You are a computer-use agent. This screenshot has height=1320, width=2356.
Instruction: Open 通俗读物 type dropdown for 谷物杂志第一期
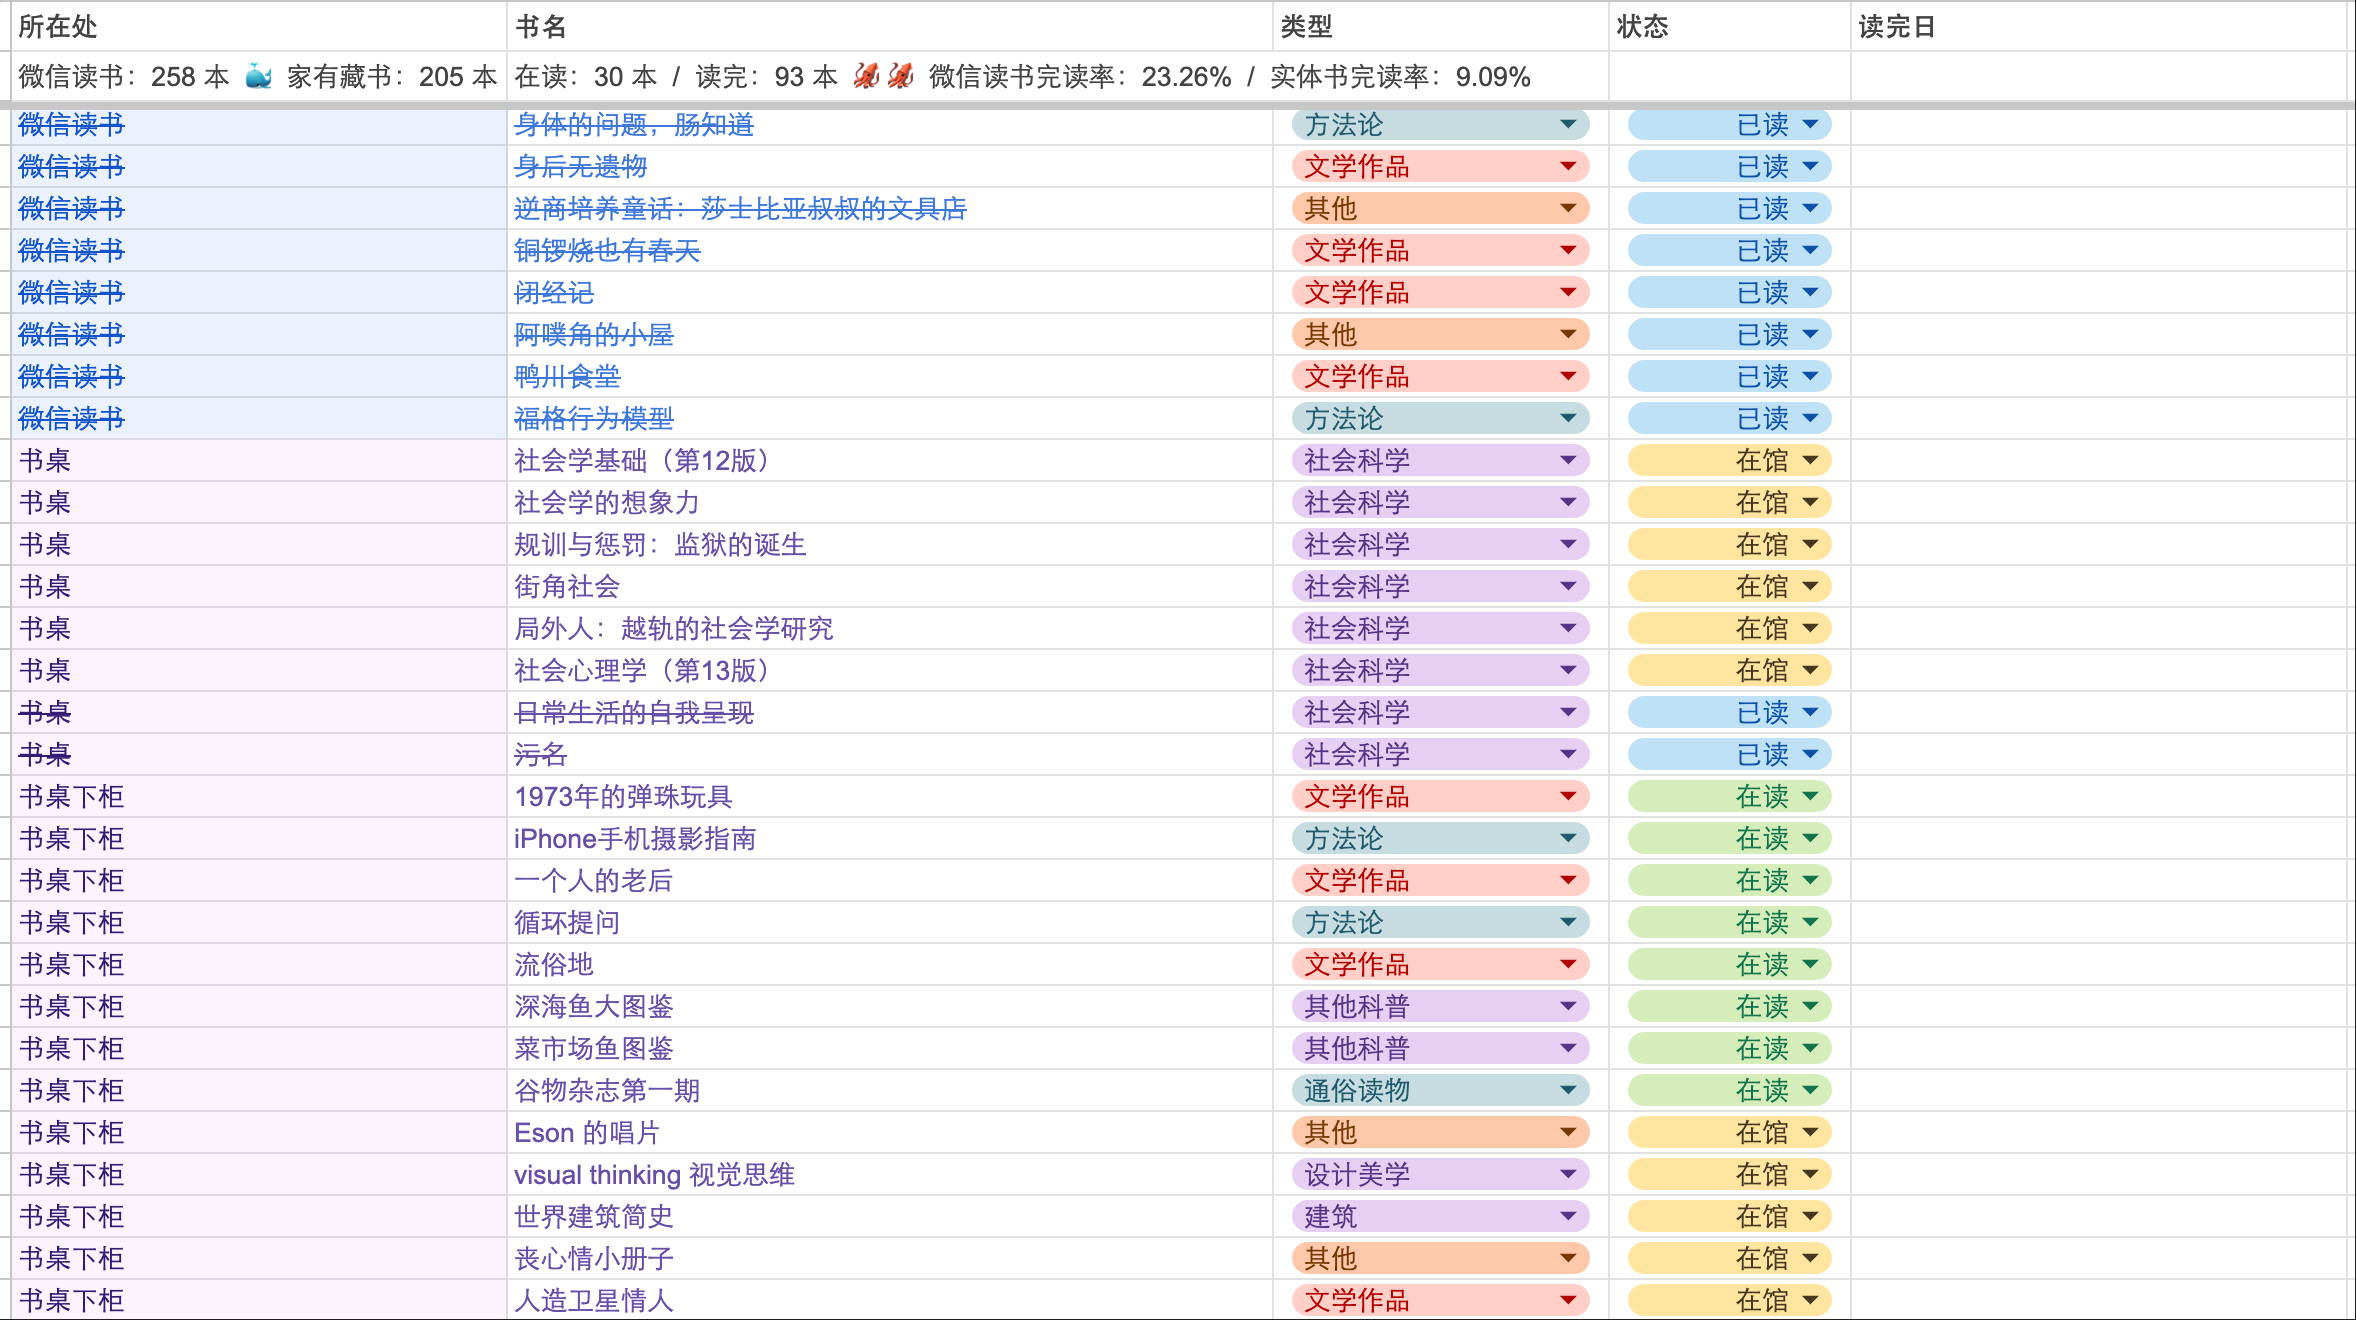[x=1567, y=1091]
